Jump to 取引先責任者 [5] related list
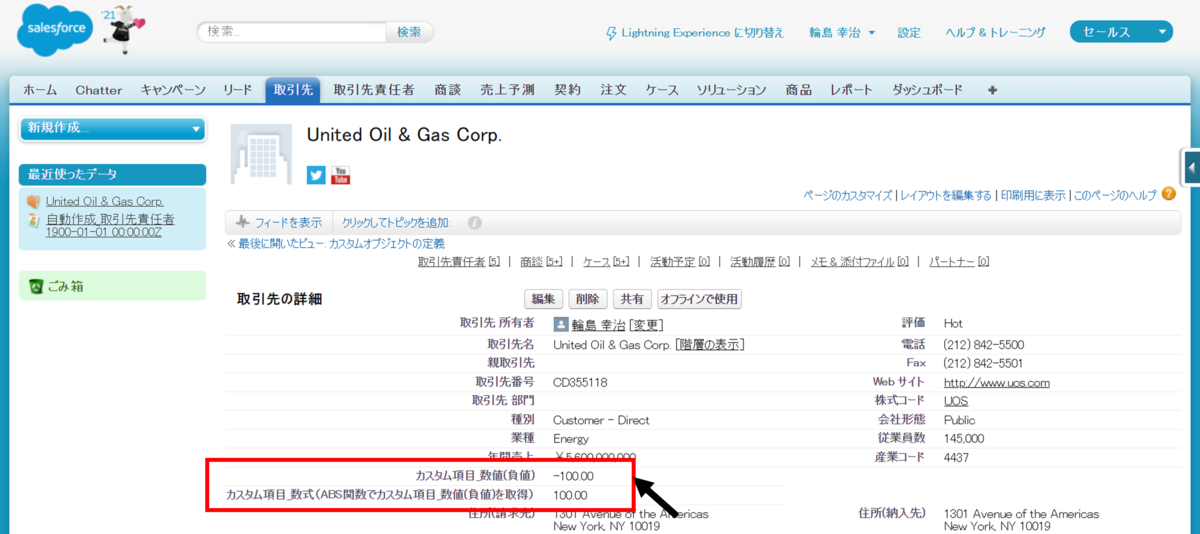1200x534 pixels. click(459, 262)
